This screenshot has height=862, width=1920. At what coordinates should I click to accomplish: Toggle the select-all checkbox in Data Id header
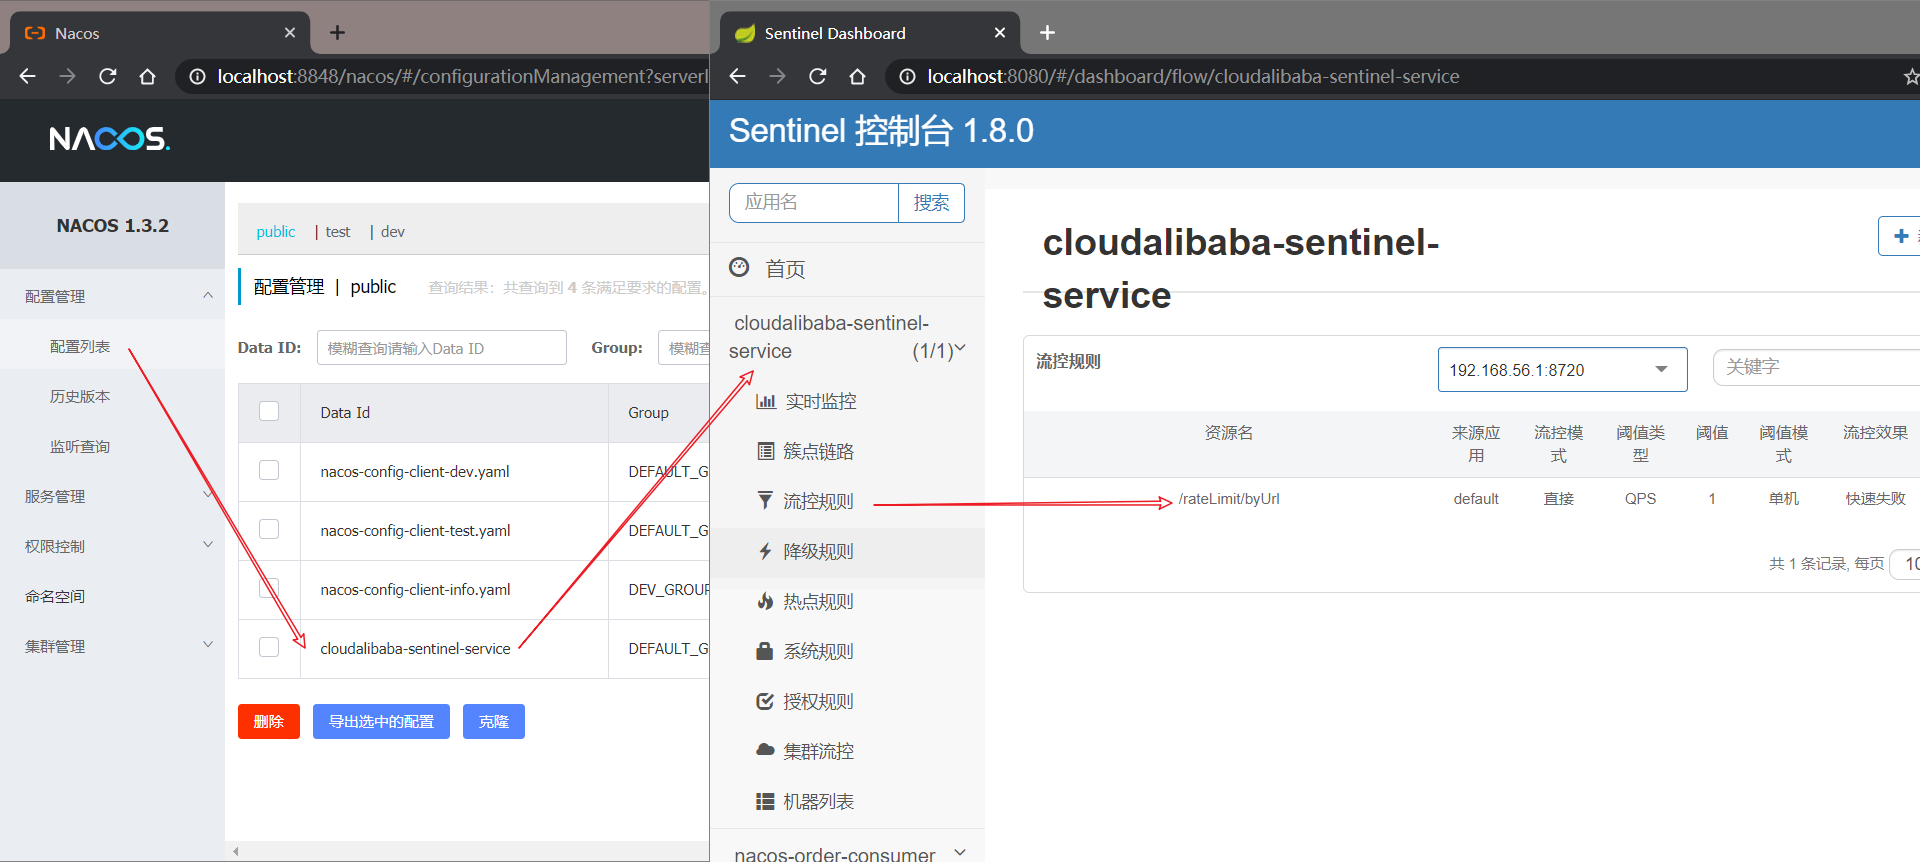click(x=269, y=411)
